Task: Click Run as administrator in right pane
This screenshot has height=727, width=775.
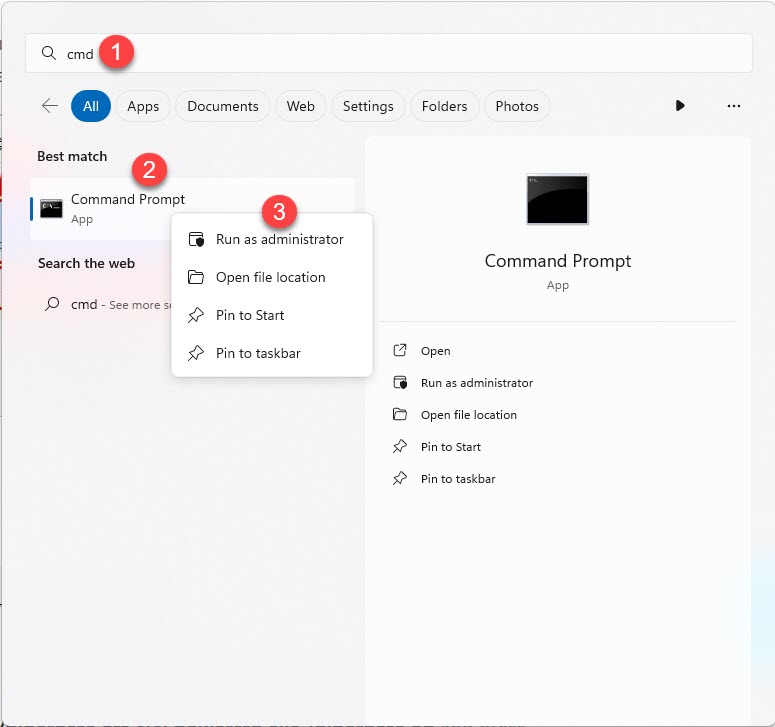Action: [476, 383]
